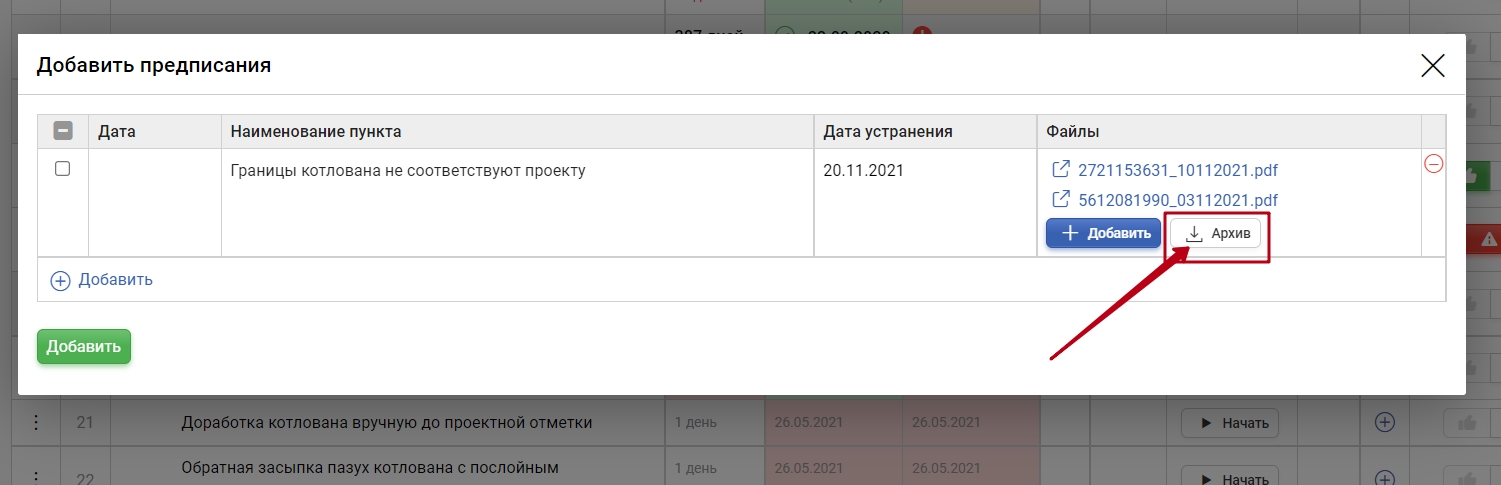Click the Границы котлована name cell
Viewport: 1501px width, 485px height.
[407, 171]
